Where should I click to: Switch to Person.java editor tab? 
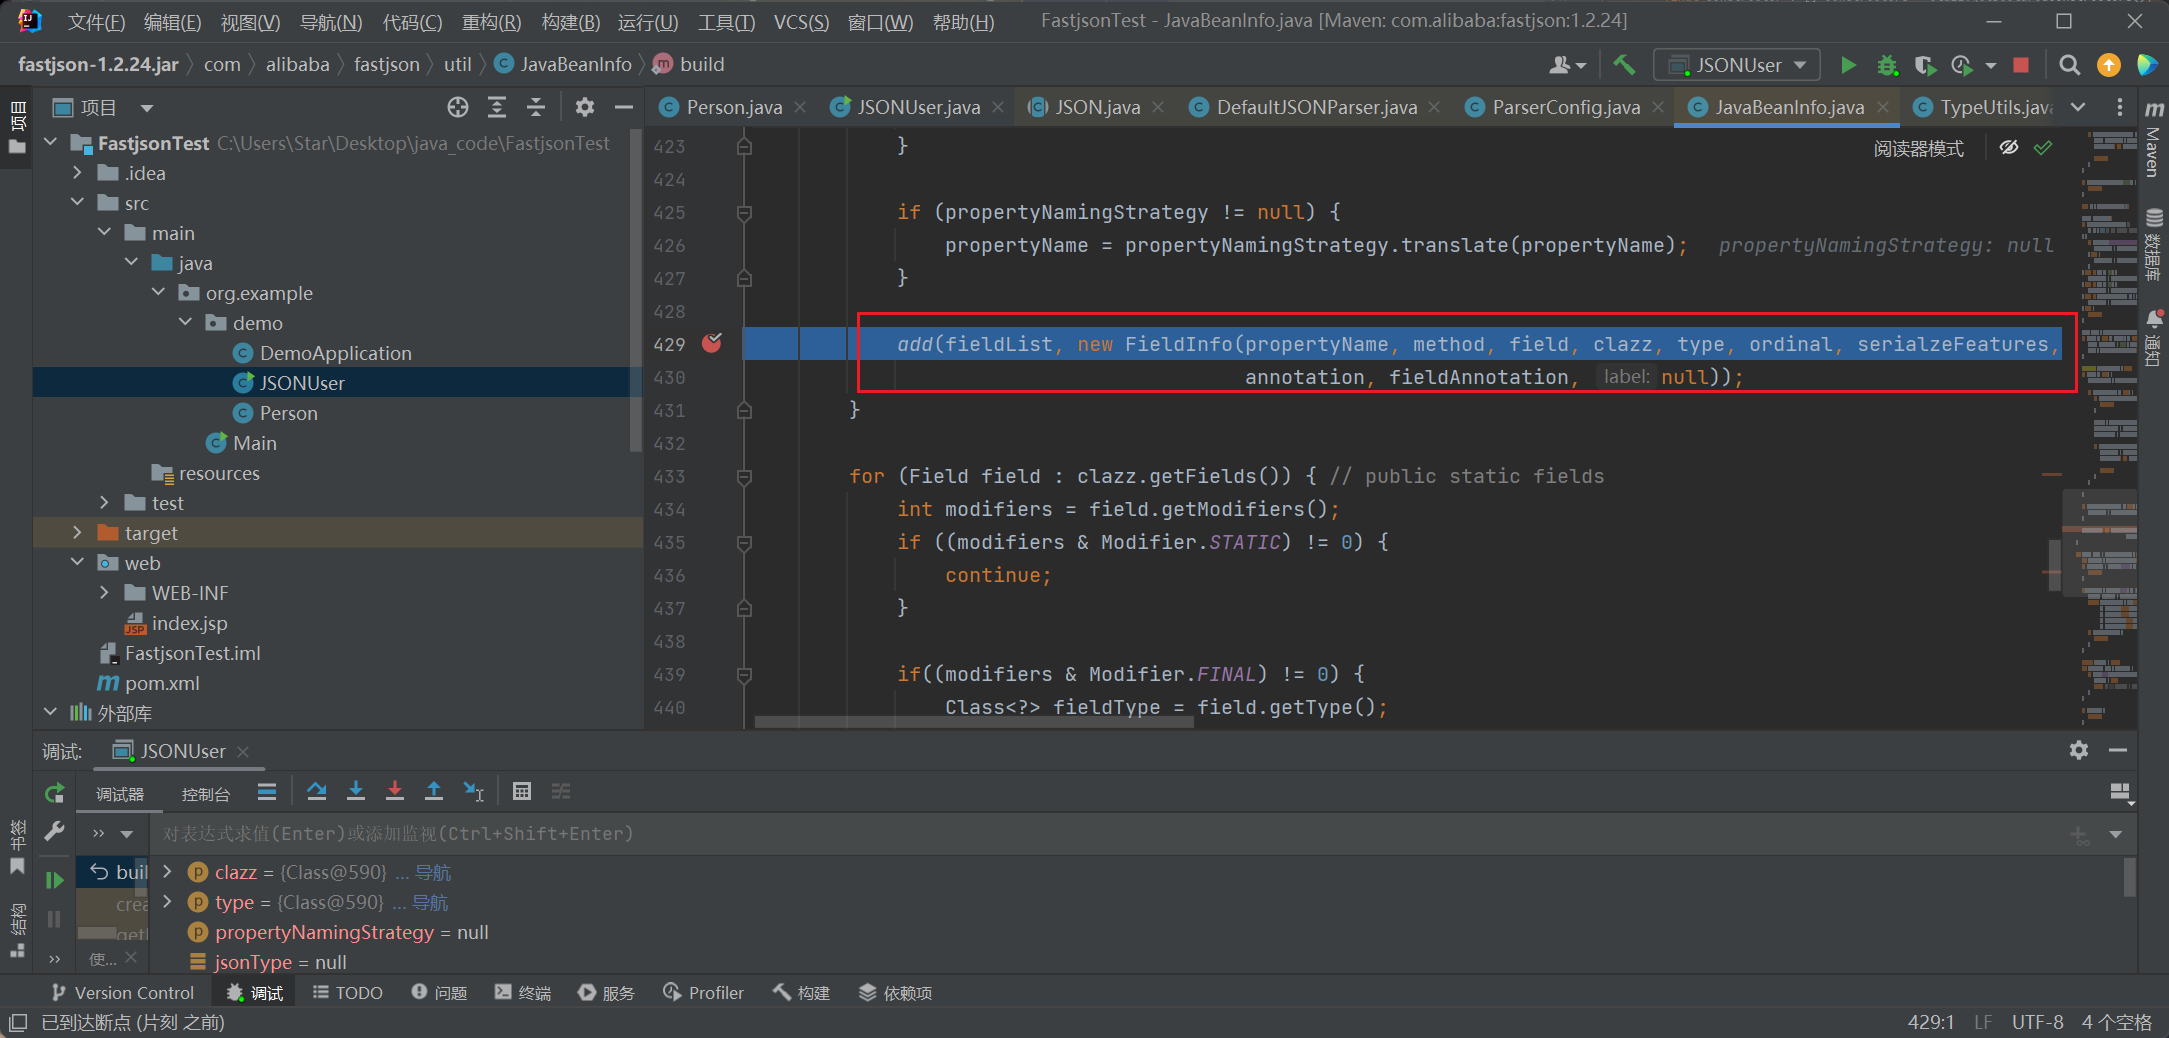[x=734, y=107]
